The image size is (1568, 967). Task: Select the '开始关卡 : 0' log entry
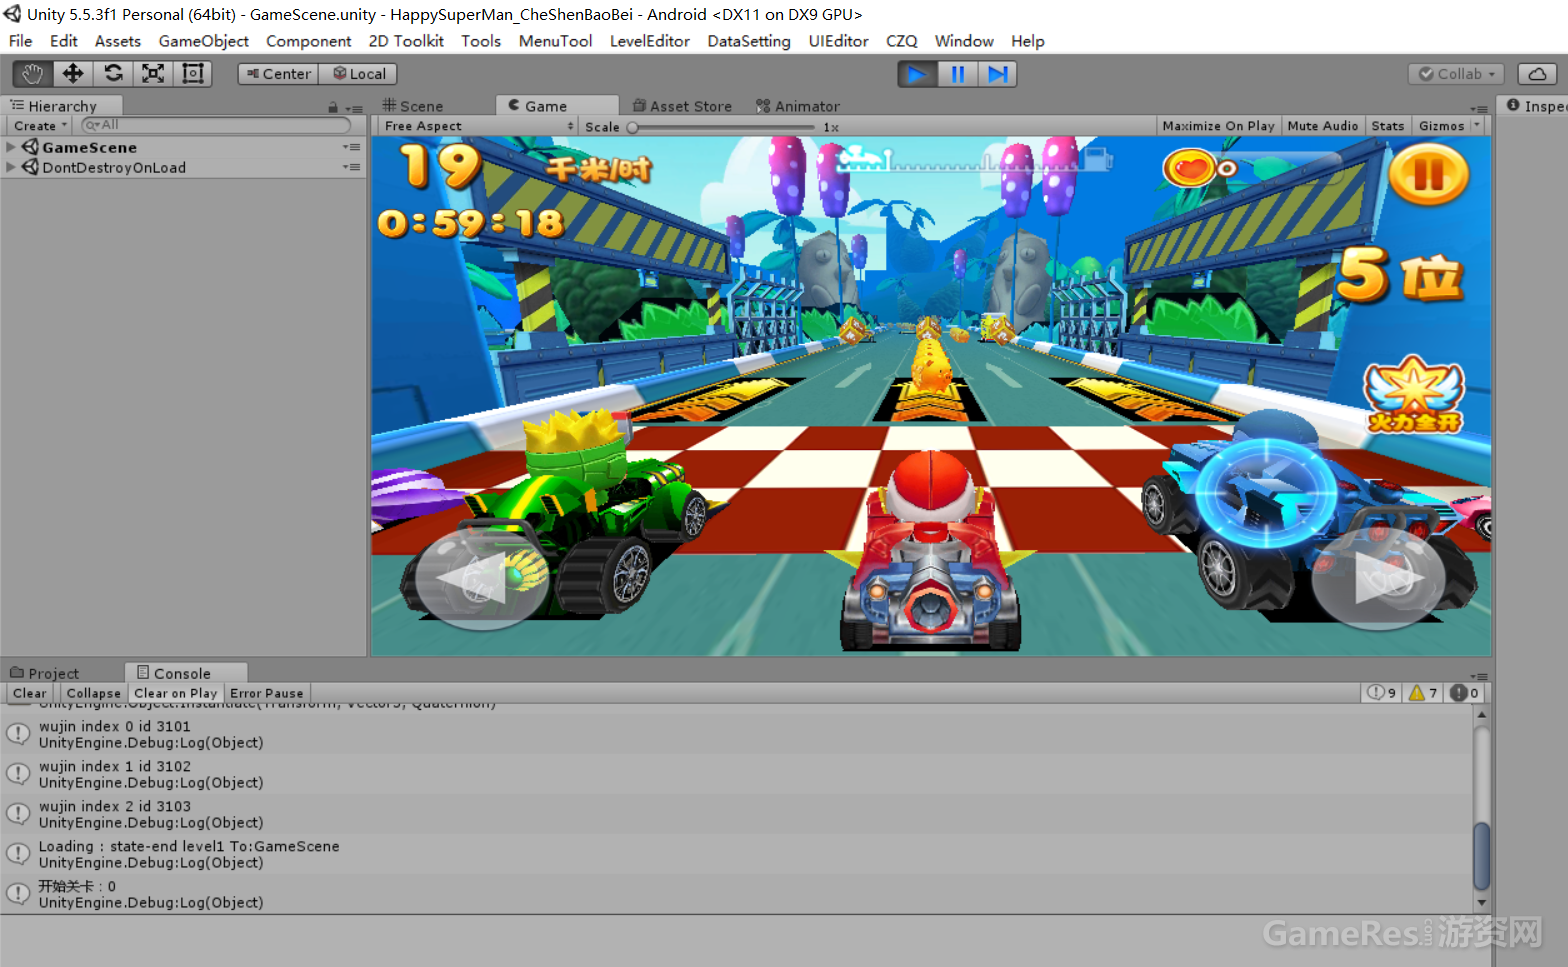(x=736, y=894)
